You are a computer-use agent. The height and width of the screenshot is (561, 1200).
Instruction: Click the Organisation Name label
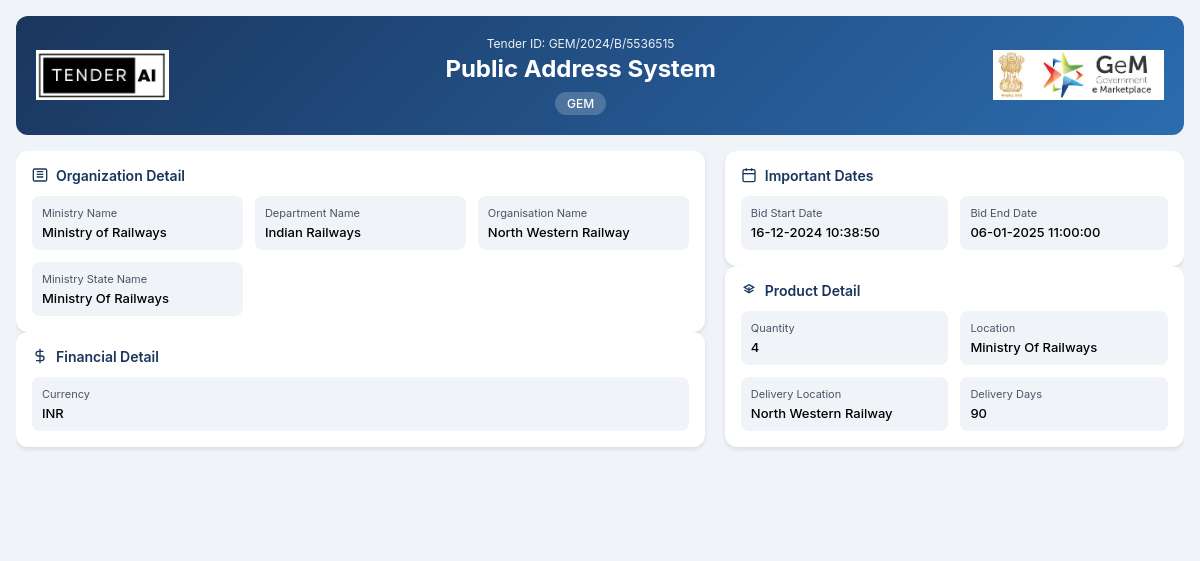[x=537, y=213]
